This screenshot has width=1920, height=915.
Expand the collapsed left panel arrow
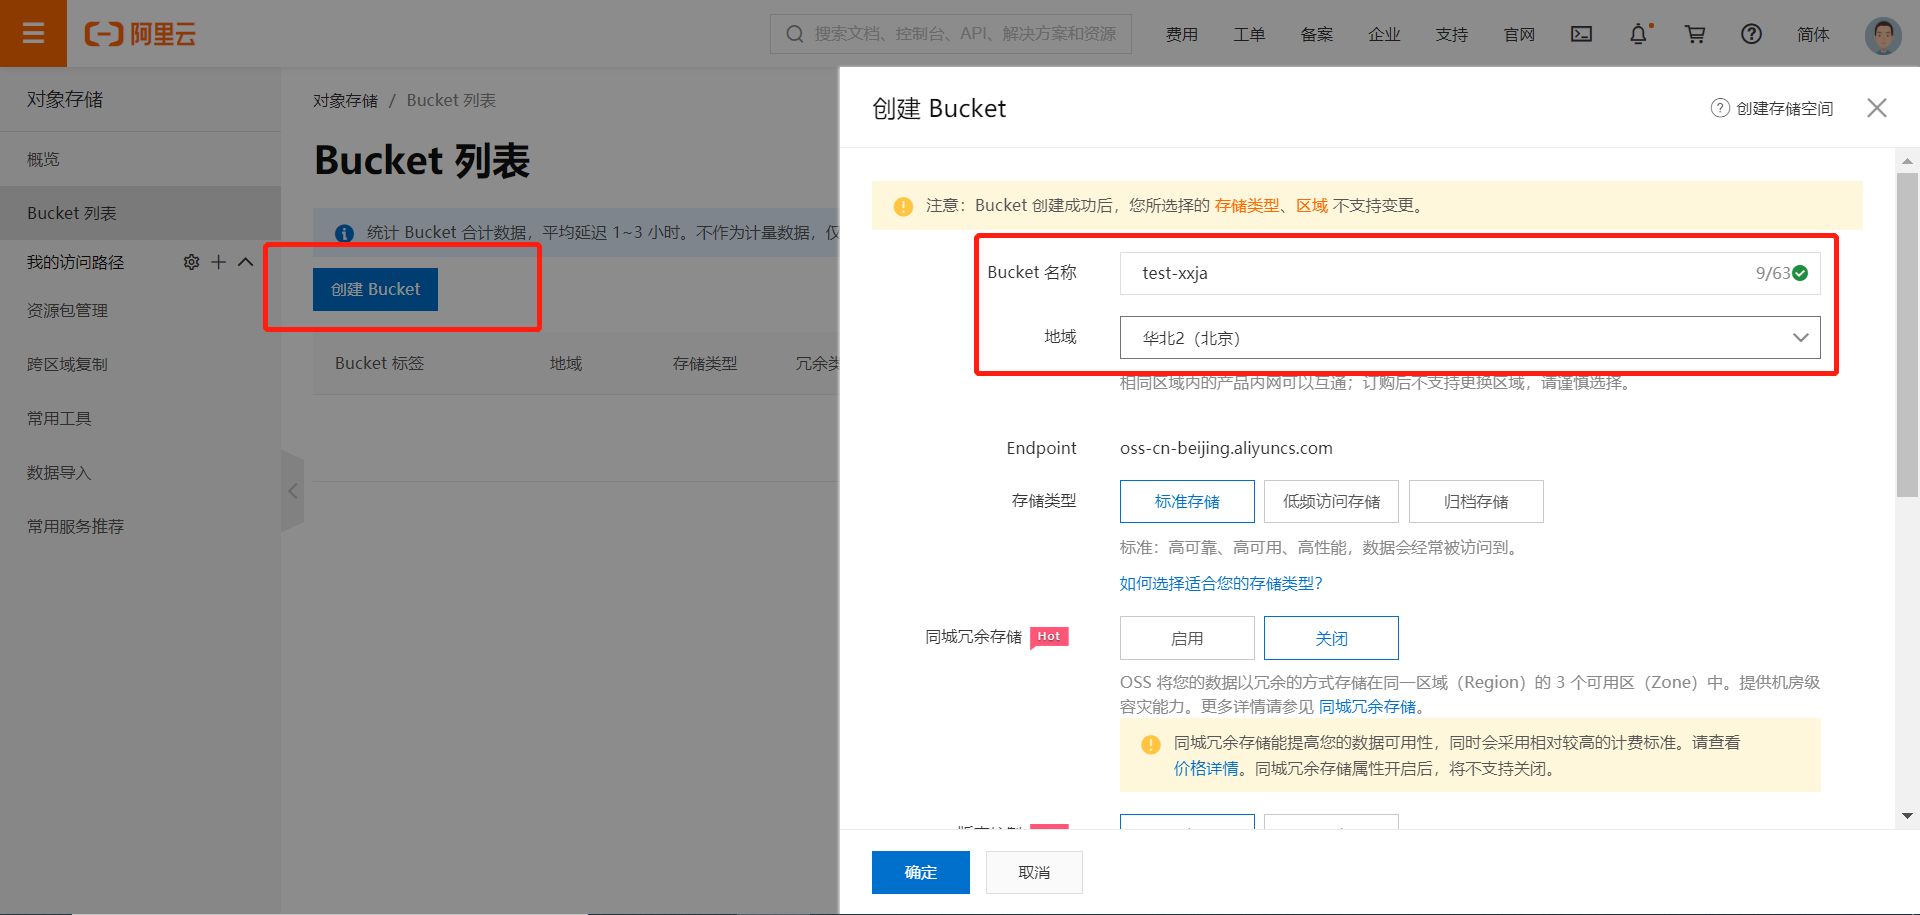pos(292,491)
